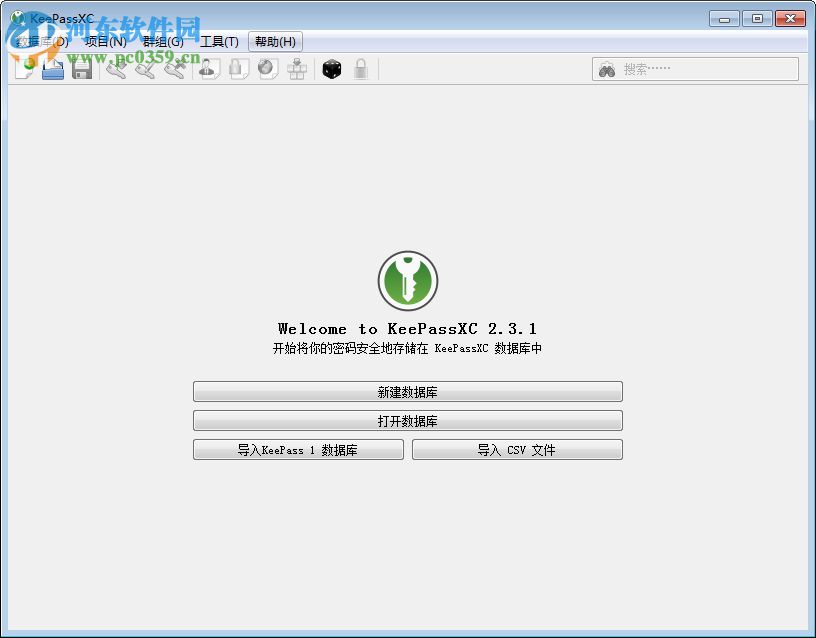Image resolution: width=816 pixels, height=638 pixels.
Task: Click the Open URL globe icon
Action: [x=267, y=69]
